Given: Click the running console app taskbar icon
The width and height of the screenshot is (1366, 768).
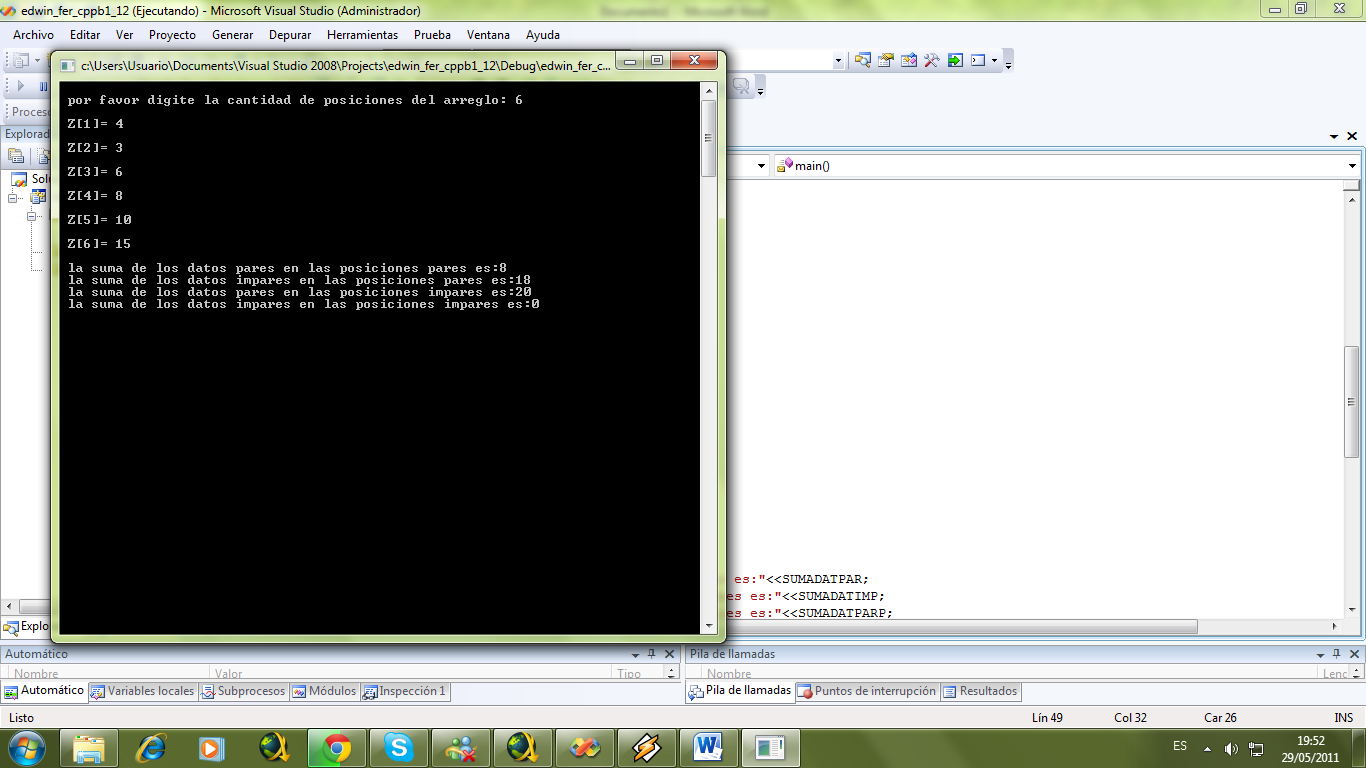Looking at the screenshot, I should 770,747.
